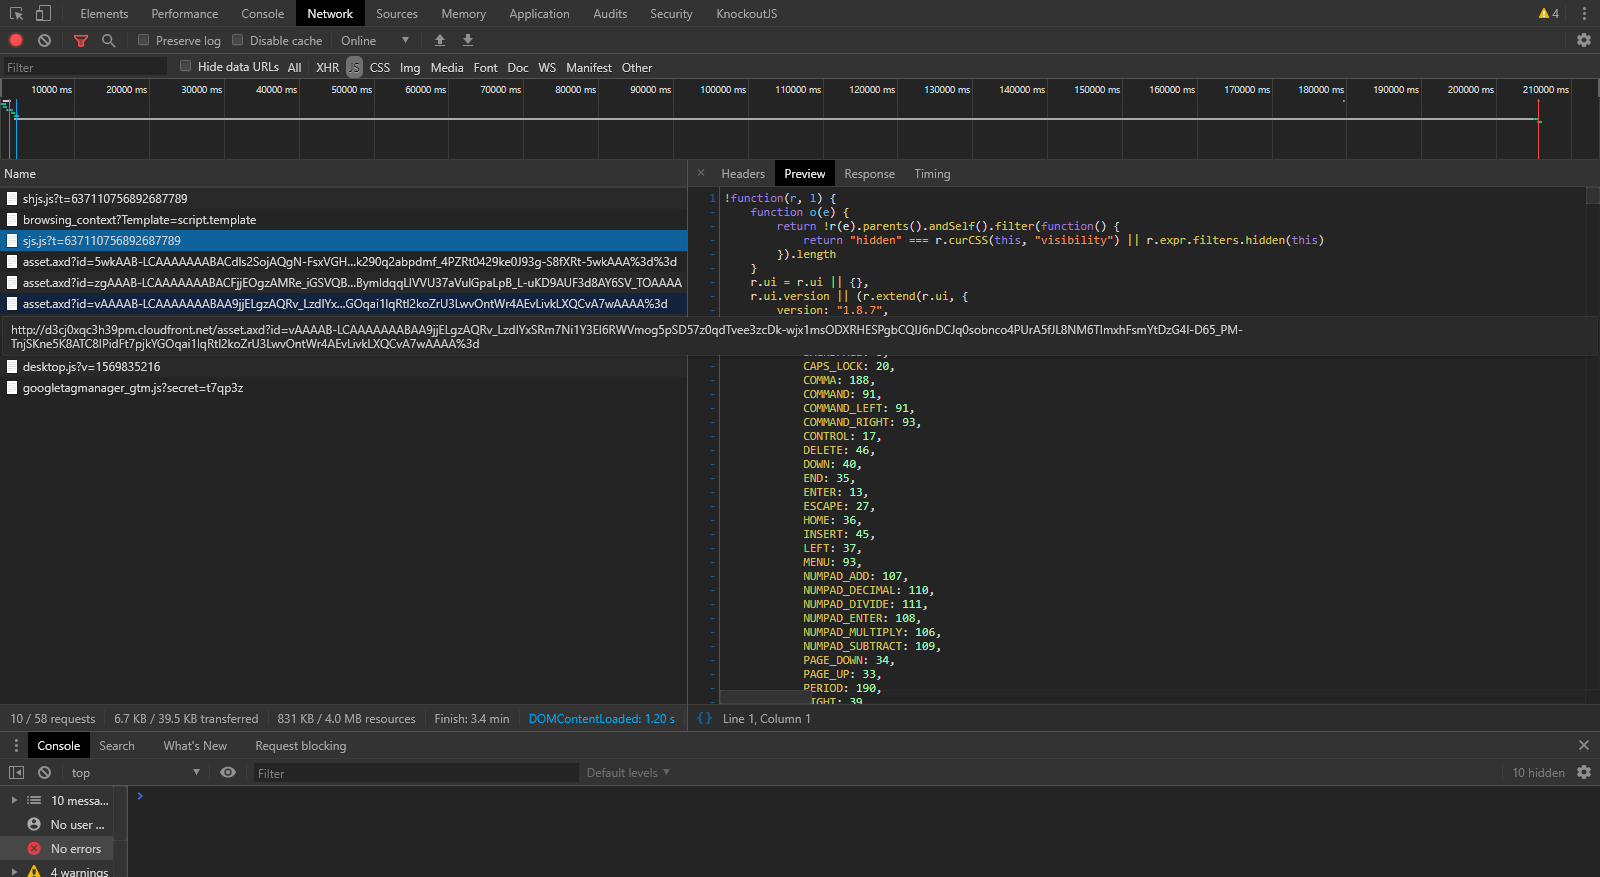Screen dimensions: 1600x877
Task: Open the Headers tab
Action: [x=743, y=174]
